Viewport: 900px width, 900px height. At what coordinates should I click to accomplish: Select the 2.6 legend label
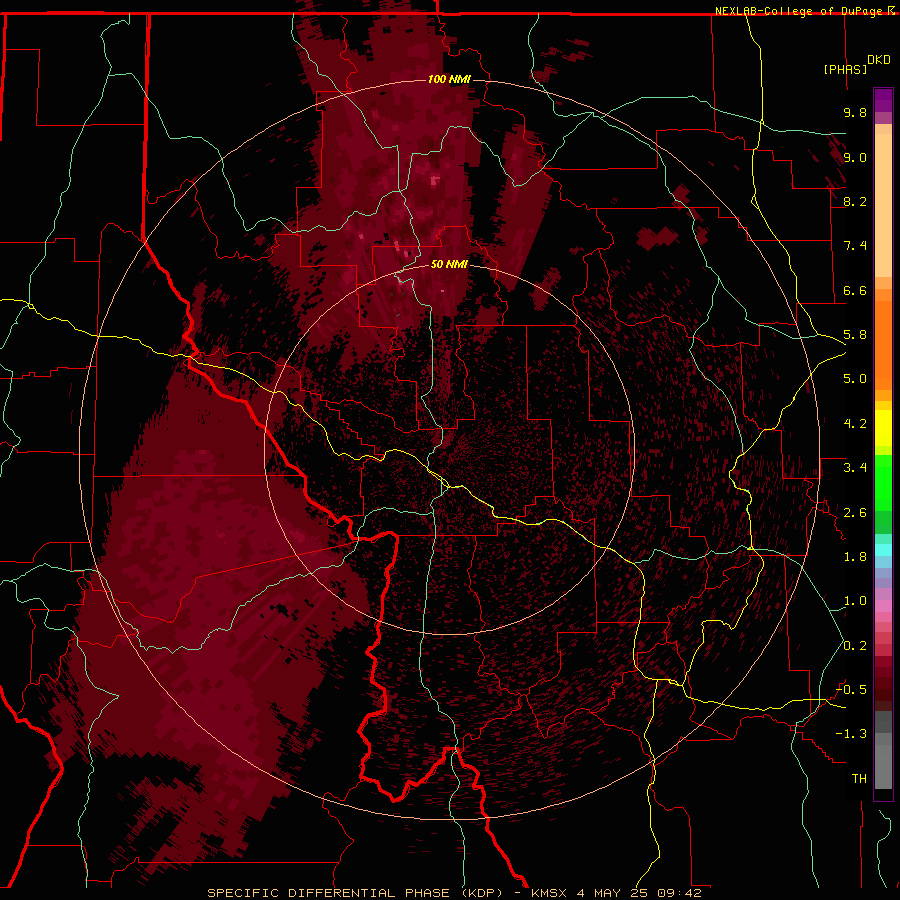pos(855,513)
